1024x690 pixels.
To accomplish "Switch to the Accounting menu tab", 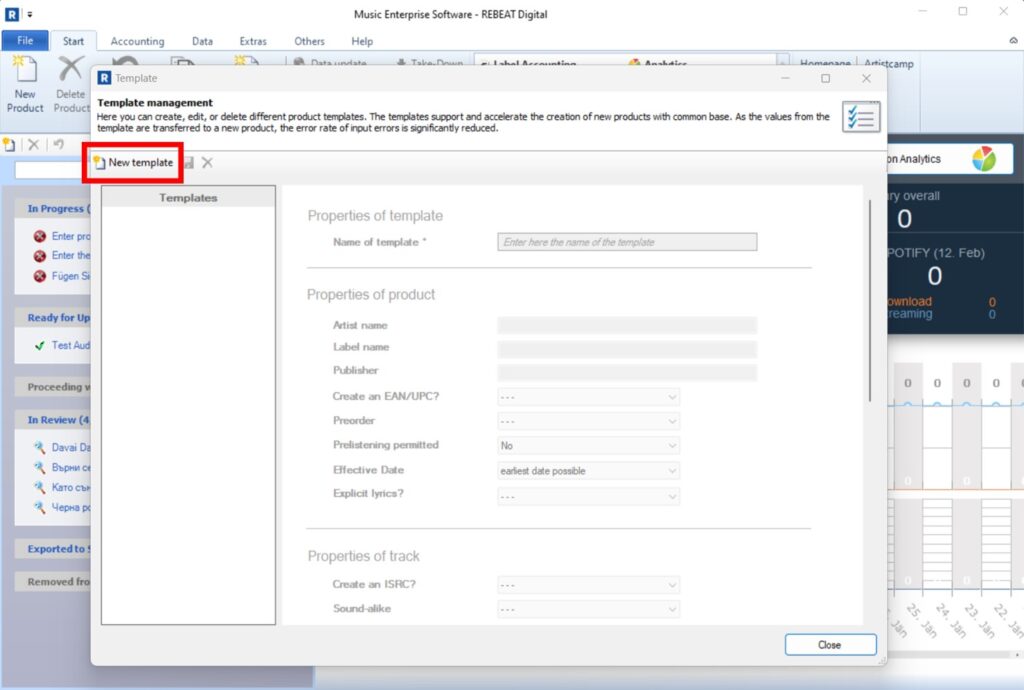I will click(137, 41).
